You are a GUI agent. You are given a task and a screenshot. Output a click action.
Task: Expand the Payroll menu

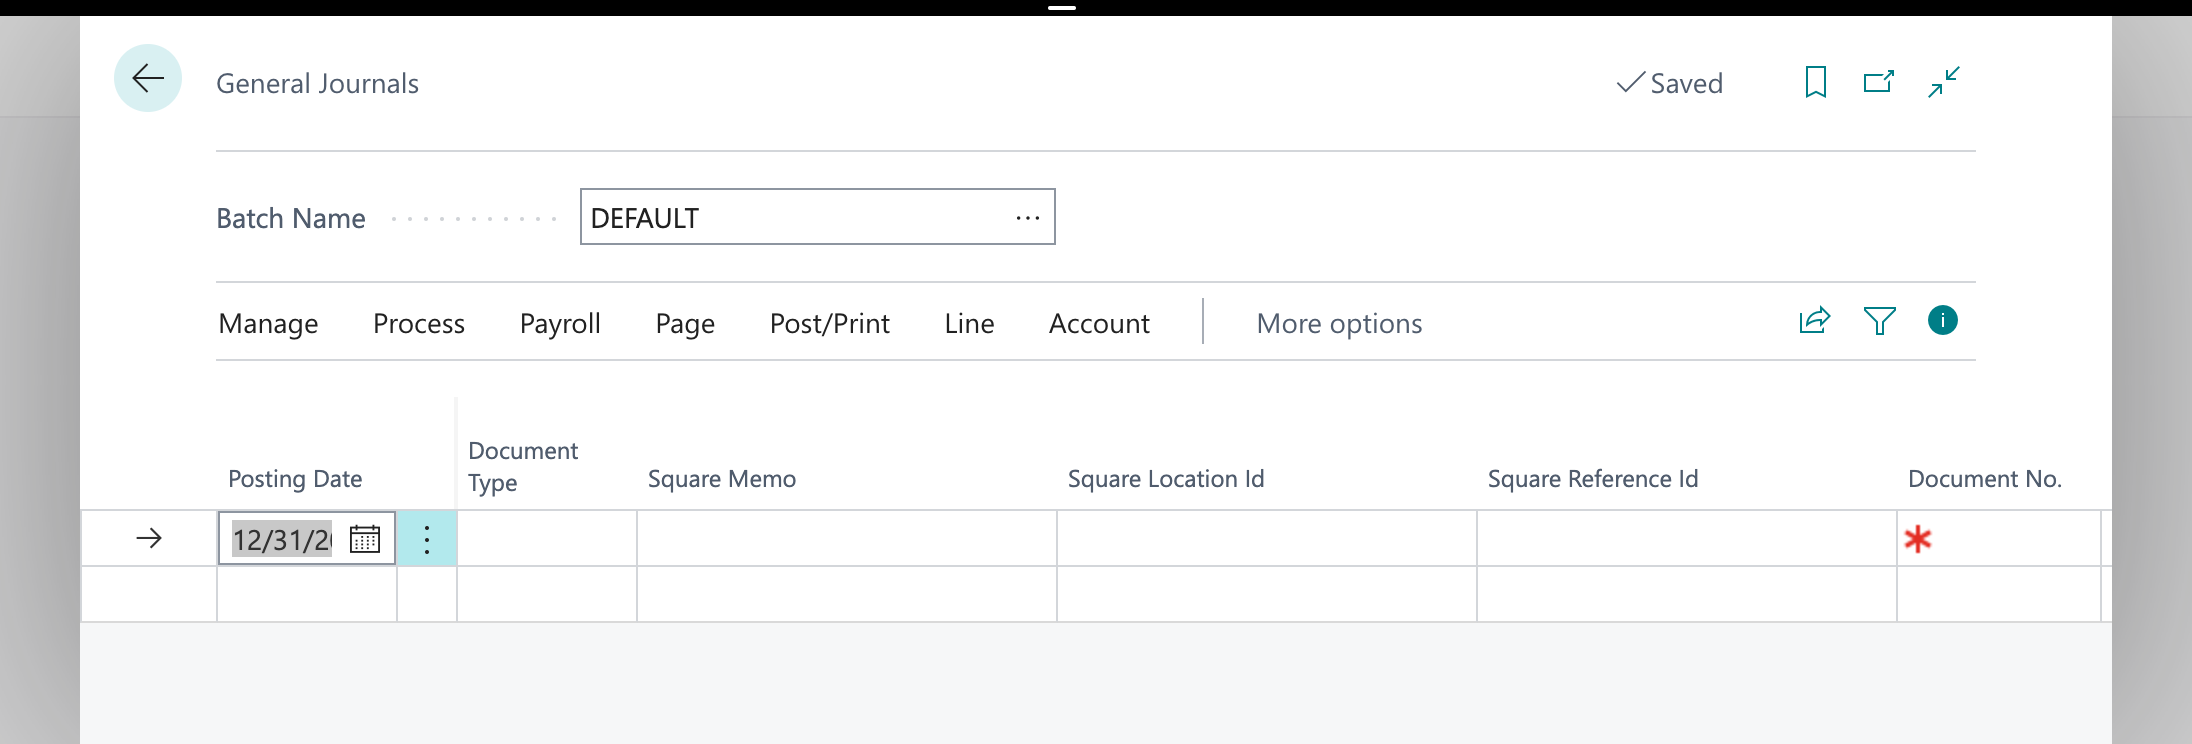[560, 324]
